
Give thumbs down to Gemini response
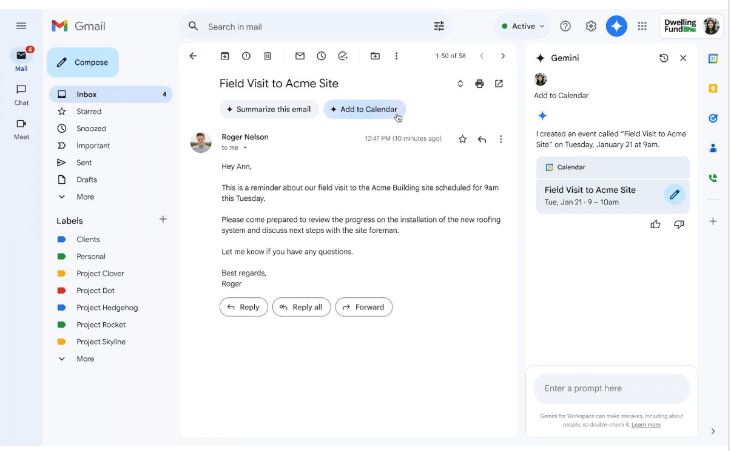point(679,224)
